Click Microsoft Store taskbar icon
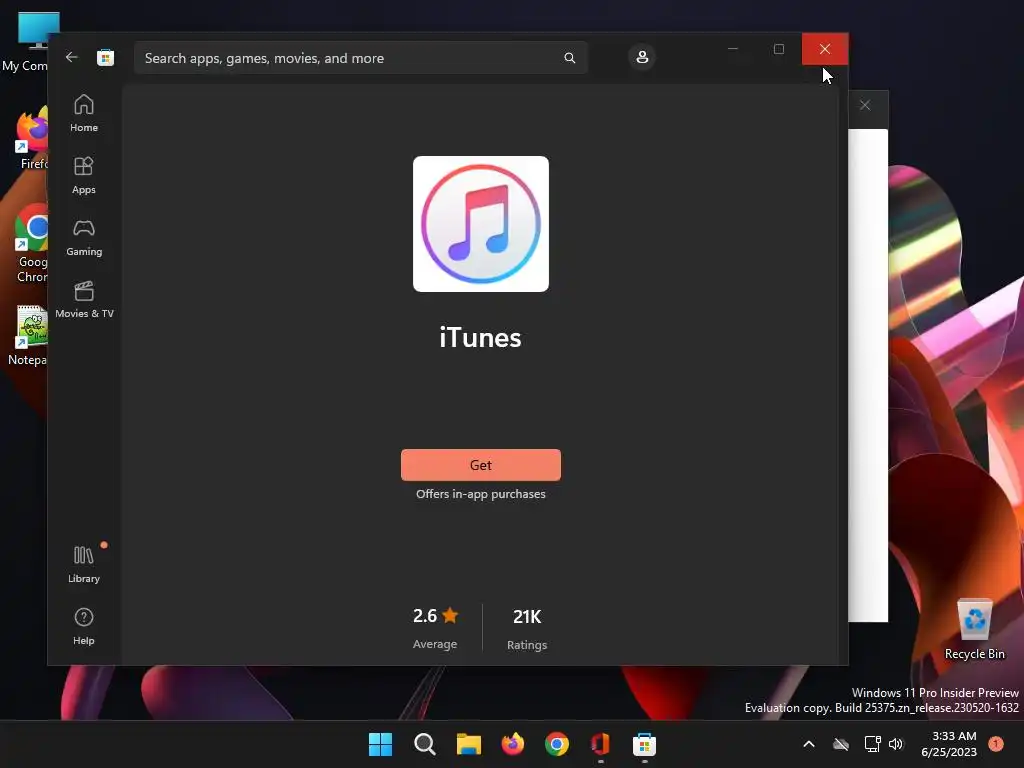The image size is (1024, 768). click(x=645, y=744)
